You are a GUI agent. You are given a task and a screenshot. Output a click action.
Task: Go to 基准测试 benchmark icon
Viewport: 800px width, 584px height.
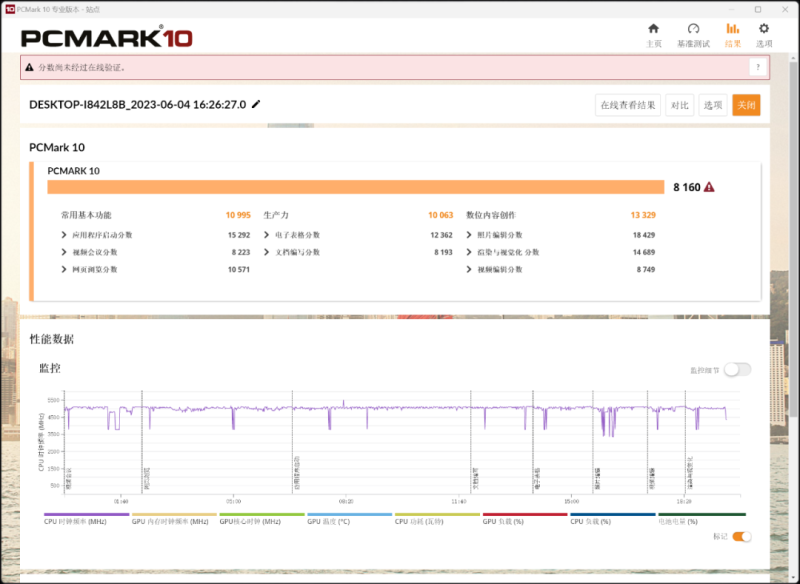693,29
